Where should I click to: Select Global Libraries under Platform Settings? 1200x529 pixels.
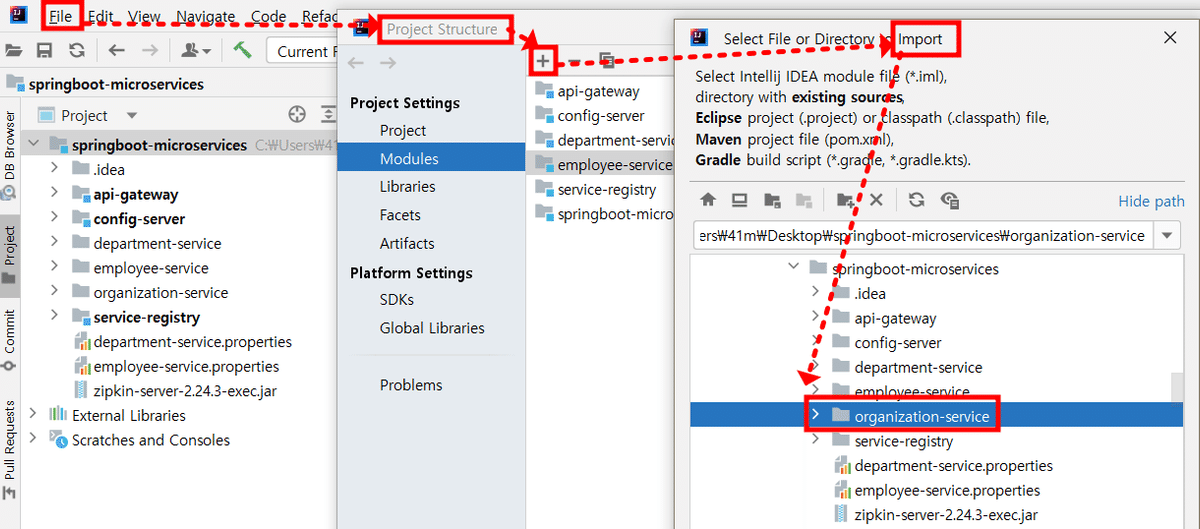coord(432,328)
